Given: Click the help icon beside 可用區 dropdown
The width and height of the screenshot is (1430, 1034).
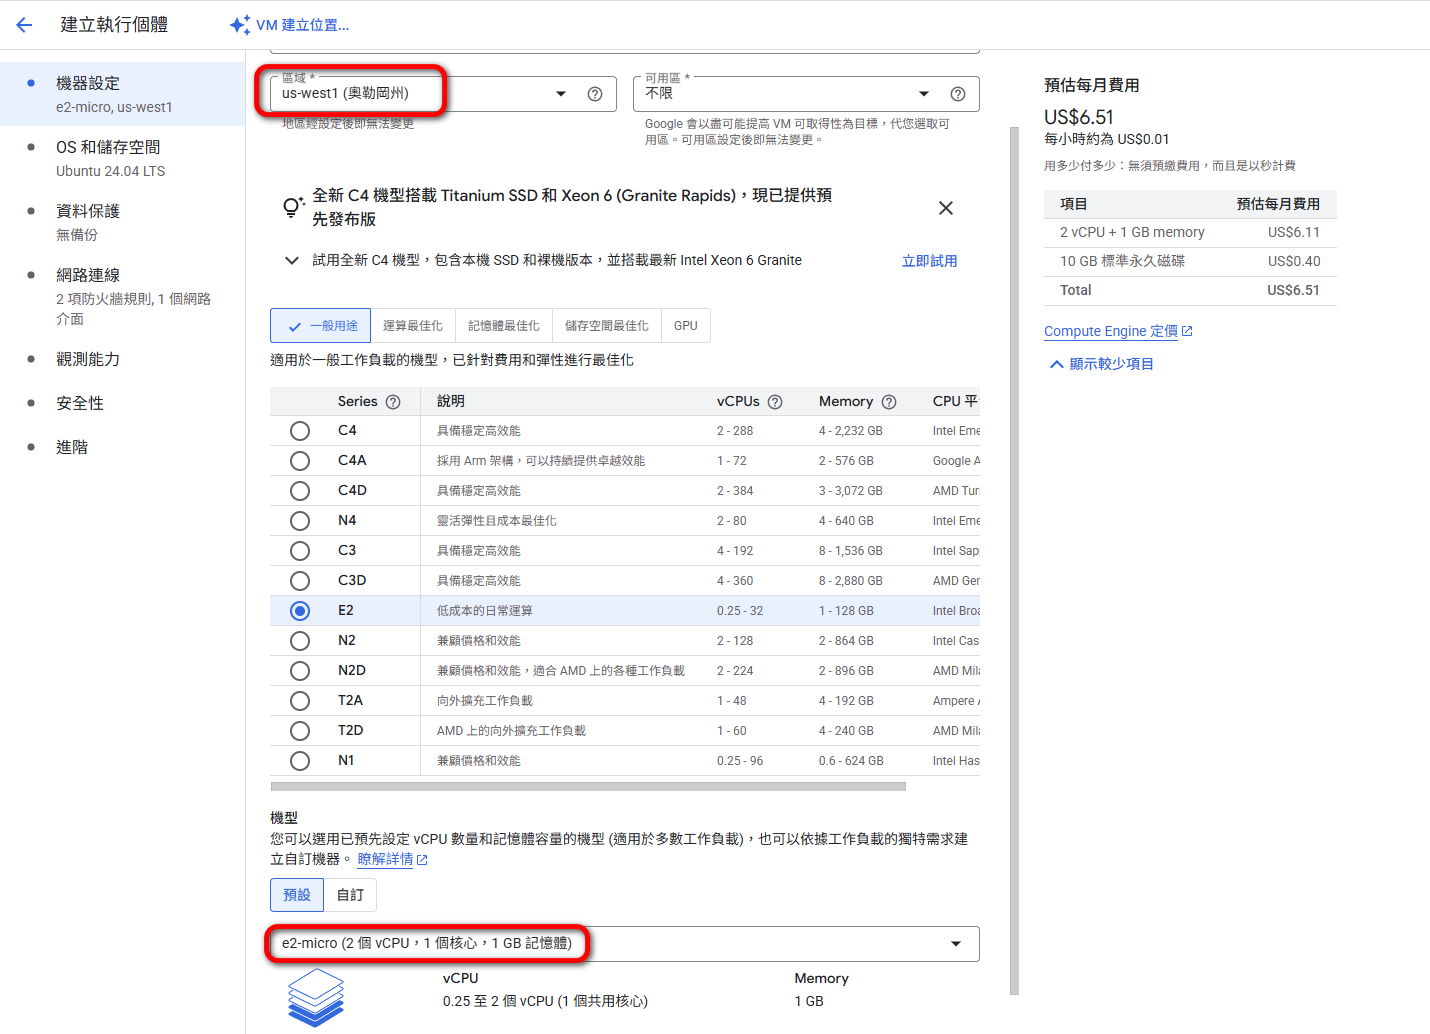Looking at the screenshot, I should point(958,94).
